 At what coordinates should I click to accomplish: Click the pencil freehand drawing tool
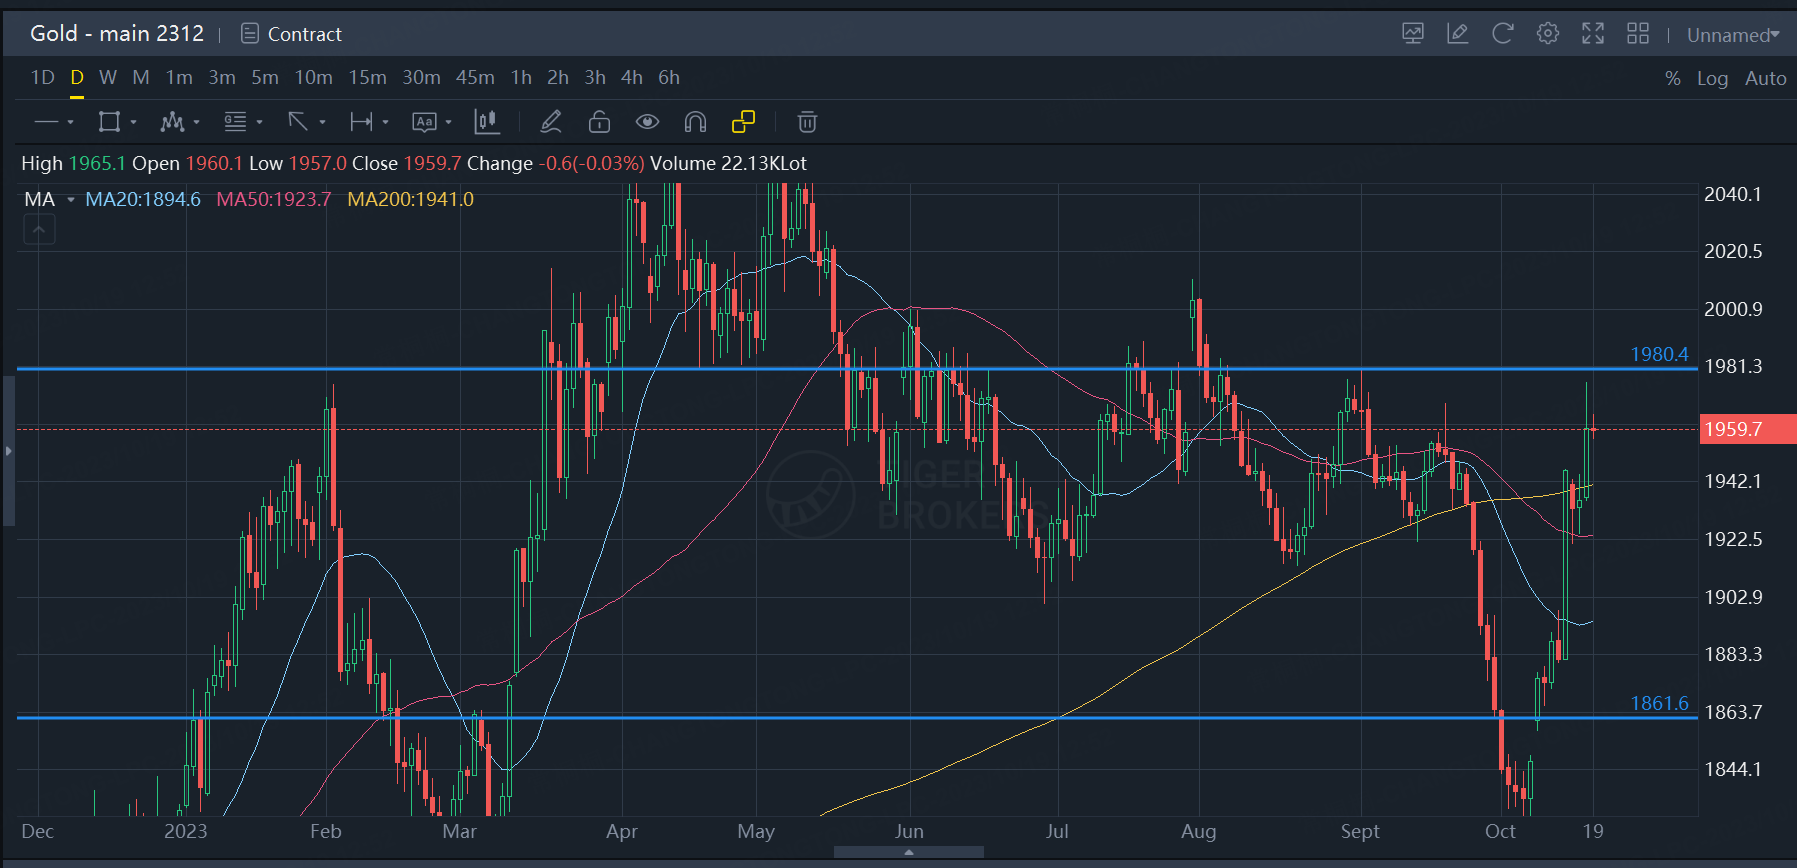pos(550,122)
